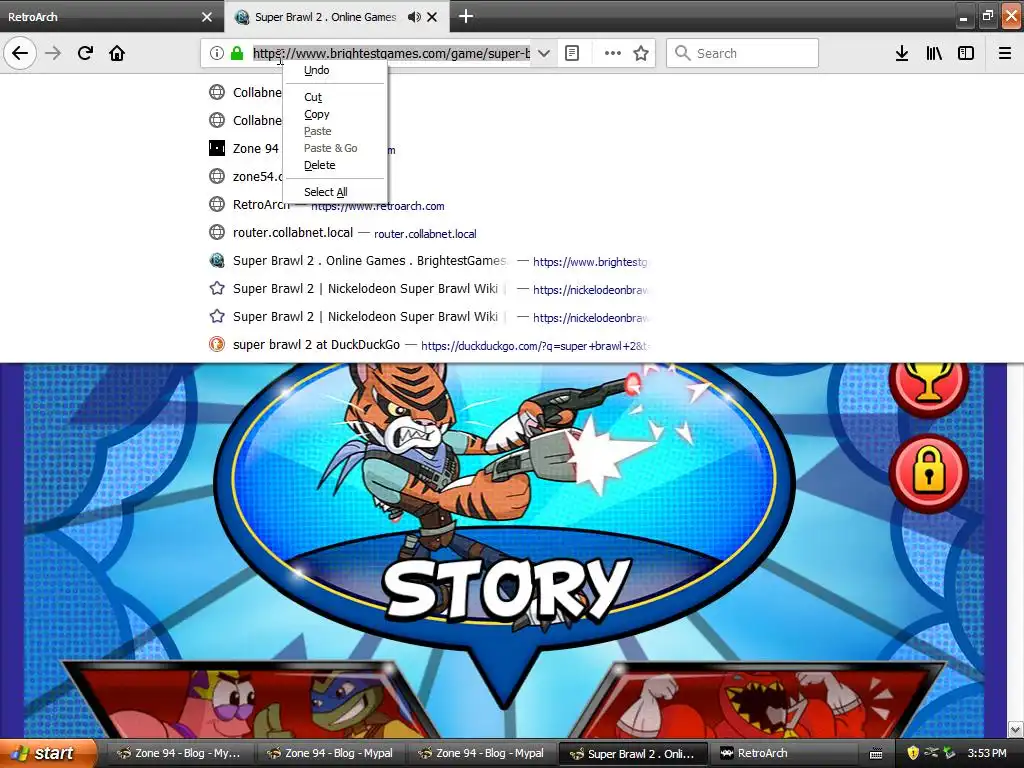The width and height of the screenshot is (1024, 768).
Task: Click the 3:53 PM system clock
Action: pos(987,753)
